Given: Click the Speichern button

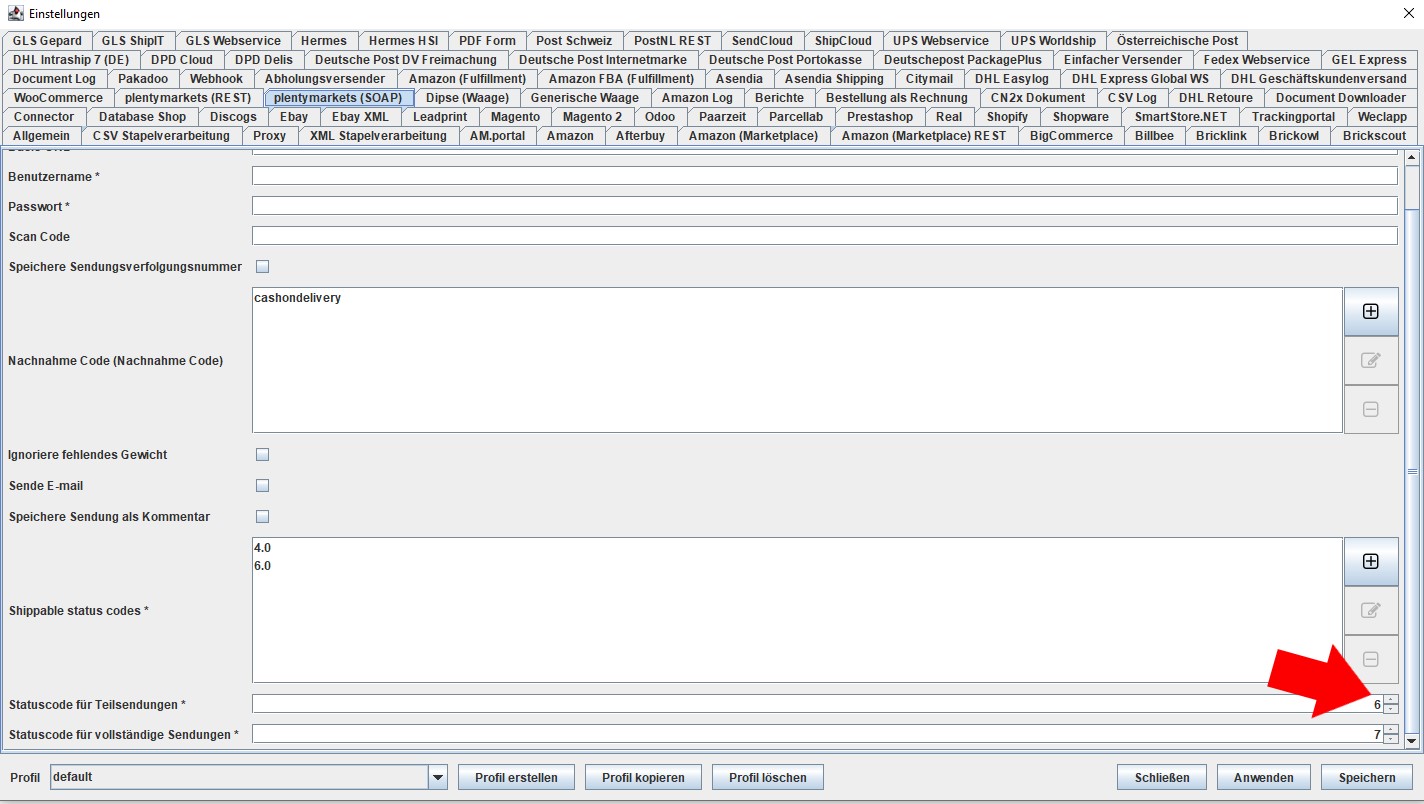Looking at the screenshot, I should [1367, 777].
